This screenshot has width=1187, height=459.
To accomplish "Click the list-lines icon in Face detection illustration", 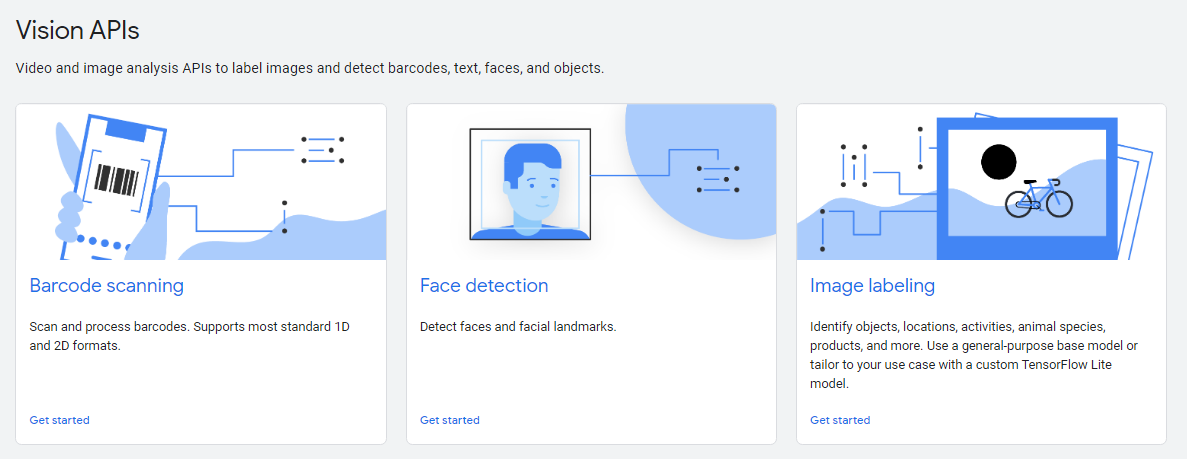I will pyautogui.click(x=717, y=178).
